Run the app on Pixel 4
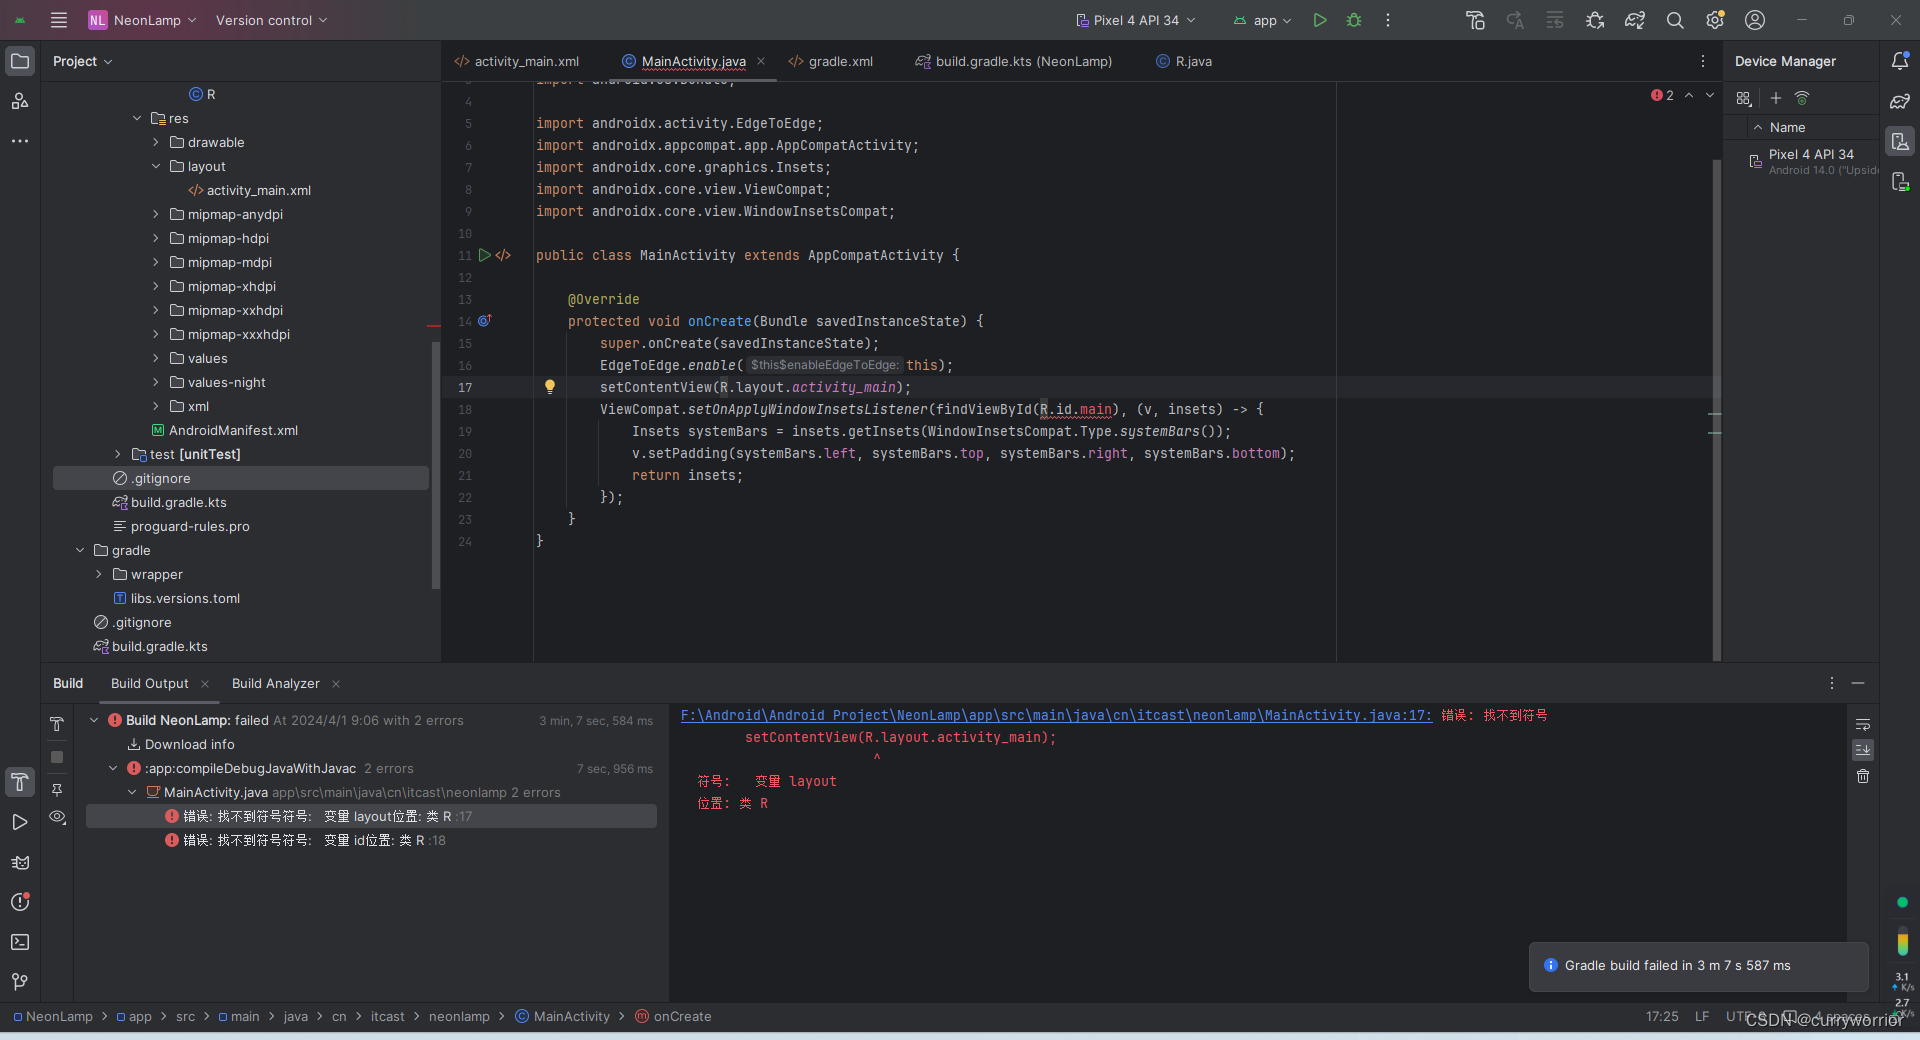This screenshot has height=1040, width=1920. point(1319,20)
